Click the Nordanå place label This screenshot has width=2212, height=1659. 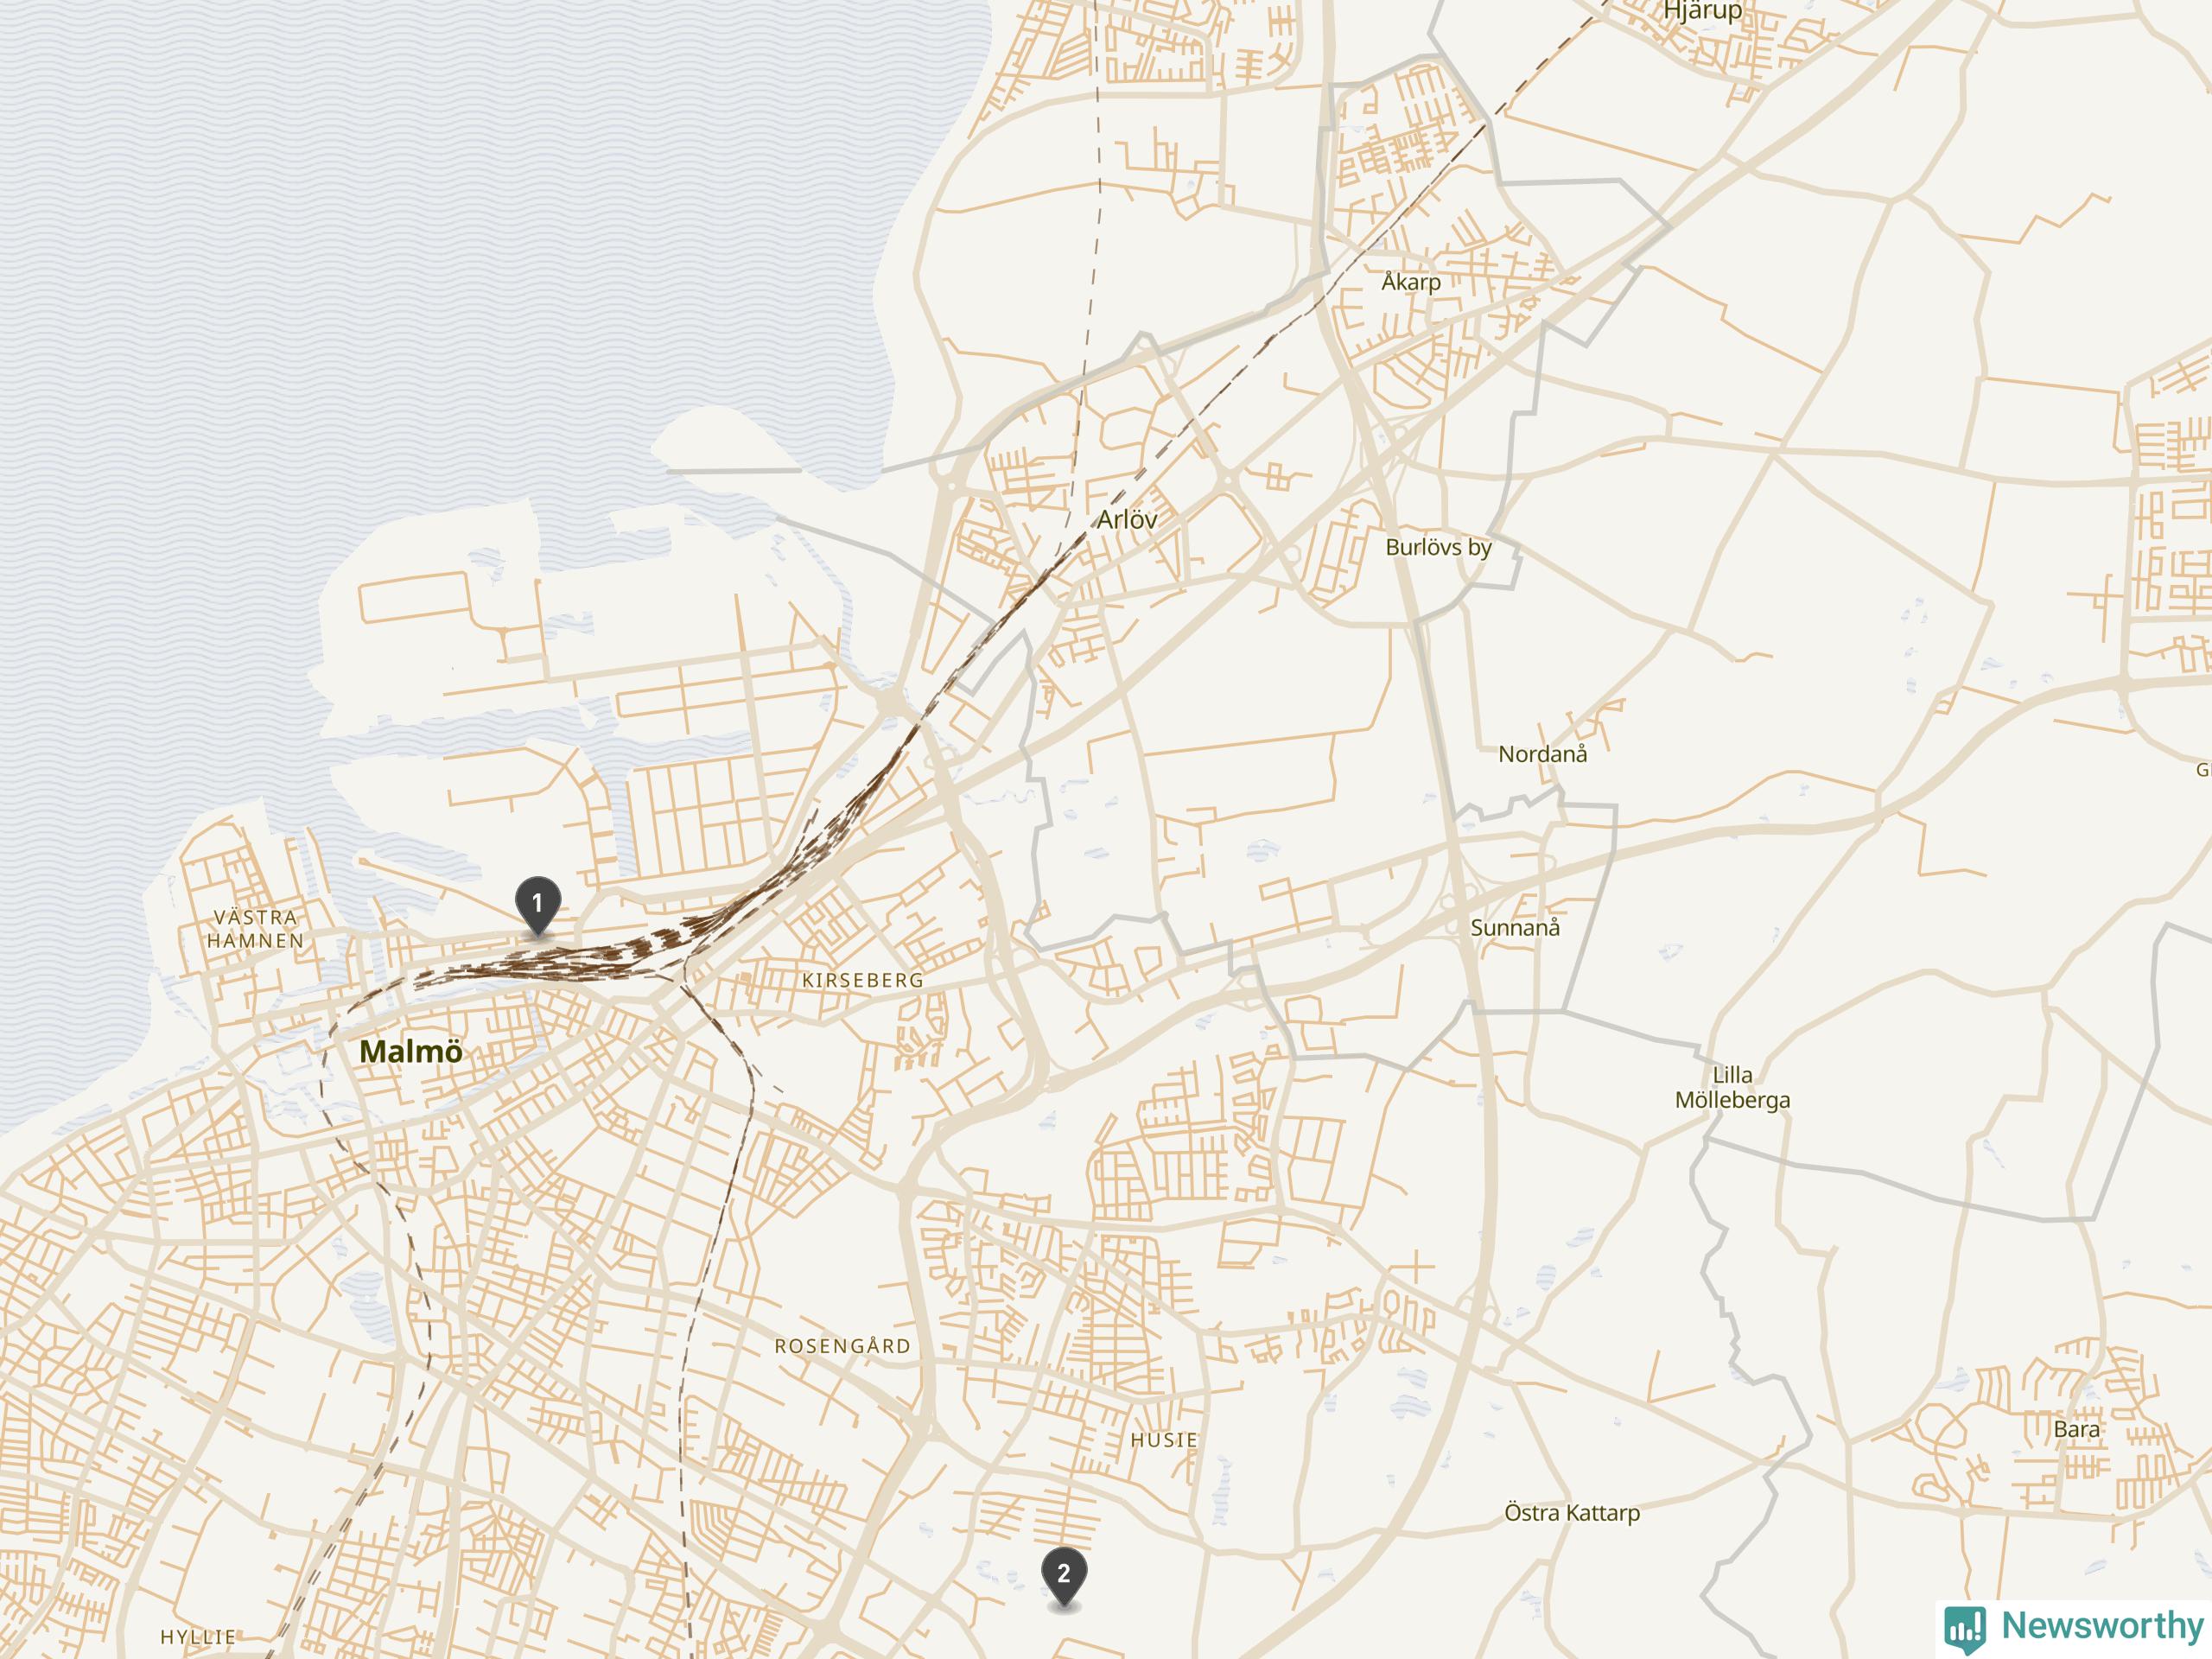[1542, 754]
